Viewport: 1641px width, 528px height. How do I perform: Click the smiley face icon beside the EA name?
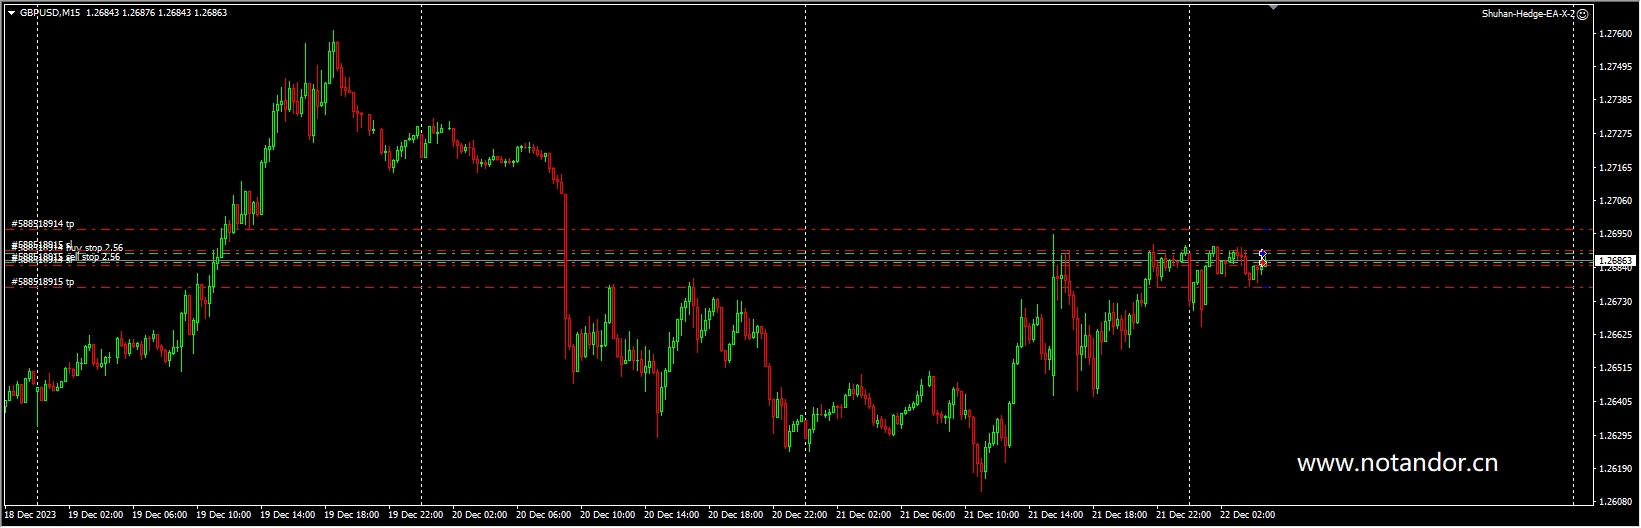(x=1582, y=14)
